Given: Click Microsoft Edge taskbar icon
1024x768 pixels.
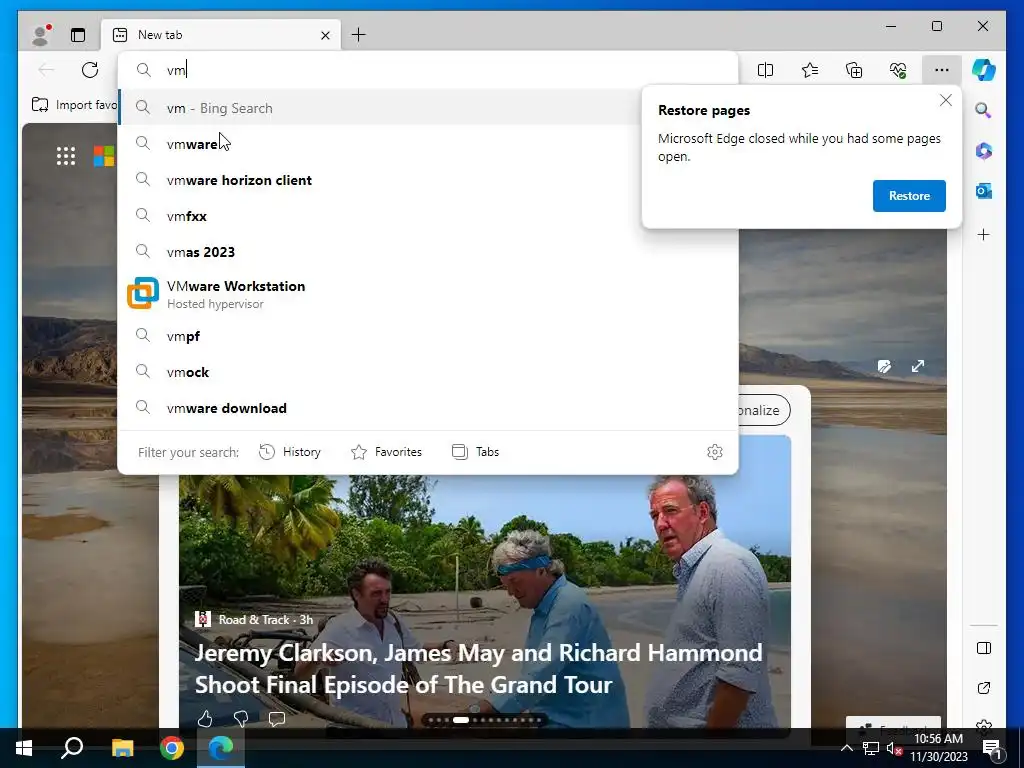Looking at the screenshot, I should 221,748.
